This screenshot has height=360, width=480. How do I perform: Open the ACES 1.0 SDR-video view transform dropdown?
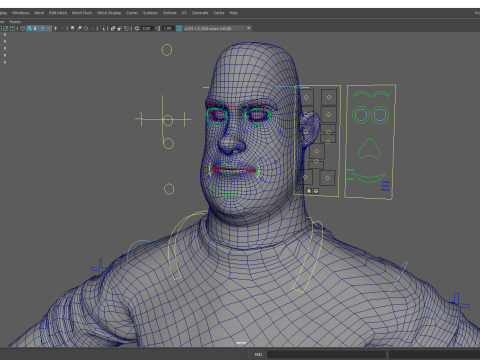pos(217,28)
